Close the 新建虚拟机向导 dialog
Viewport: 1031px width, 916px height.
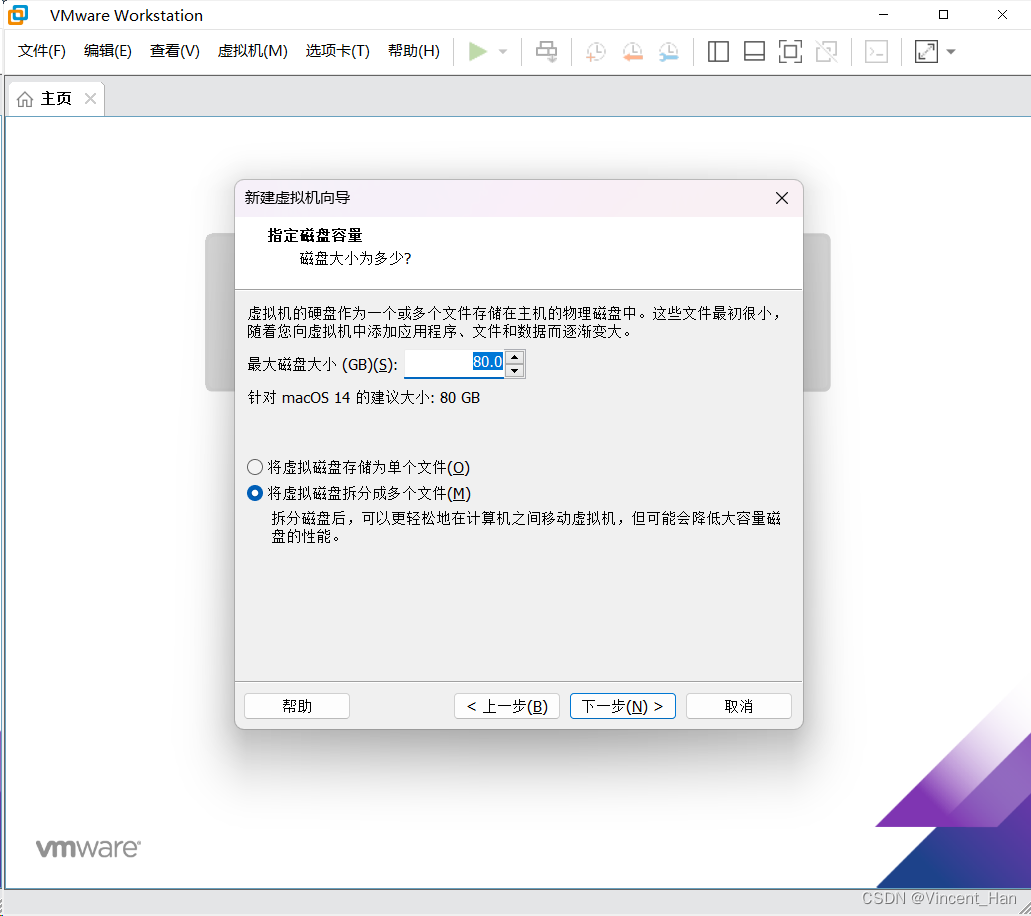point(782,198)
